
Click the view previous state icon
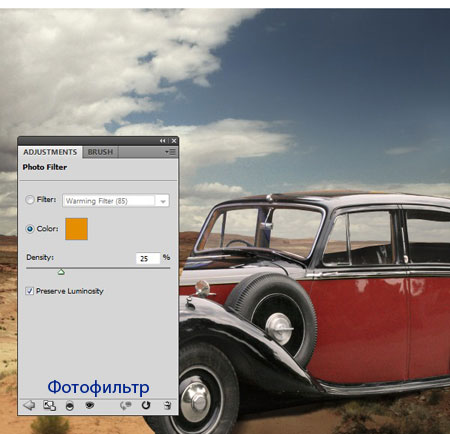[126, 405]
